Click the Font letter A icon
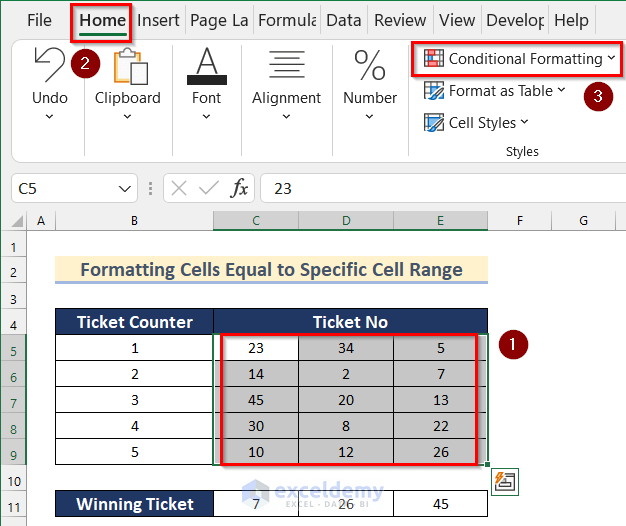This screenshot has height=526, width=626. click(x=207, y=67)
